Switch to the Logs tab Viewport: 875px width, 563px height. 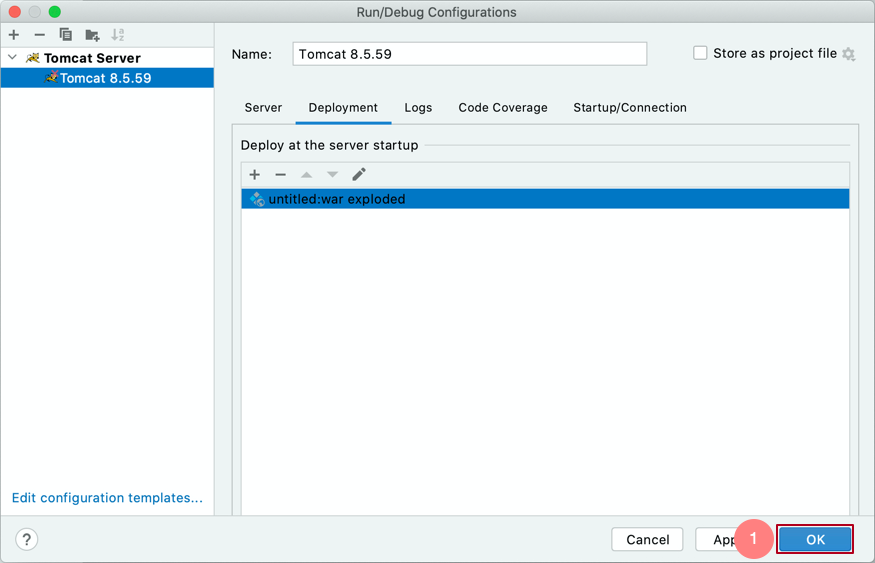coord(418,108)
